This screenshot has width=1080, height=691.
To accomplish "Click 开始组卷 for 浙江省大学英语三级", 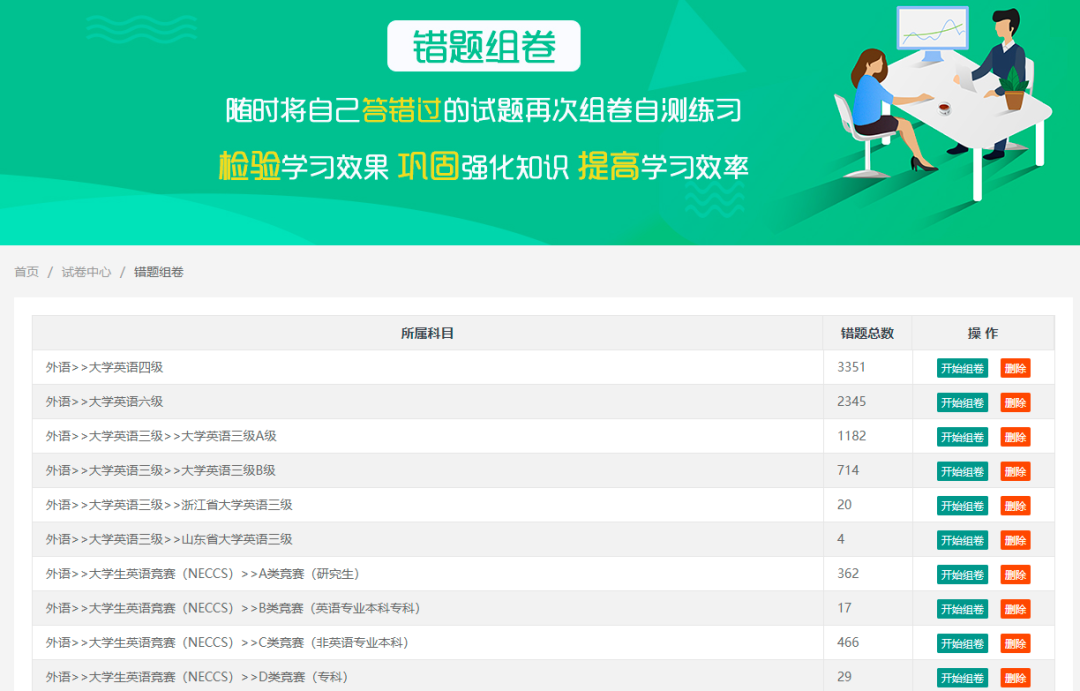I will click(x=962, y=506).
